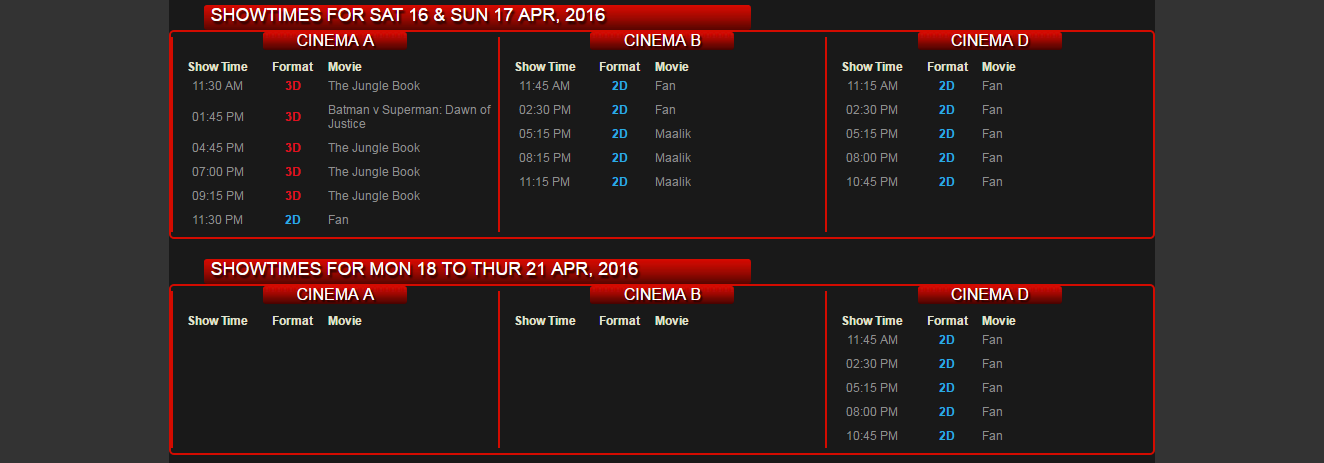Click the Format header under Sat-Sun Cinema B
Image resolution: width=1324 pixels, height=463 pixels.
[620, 67]
